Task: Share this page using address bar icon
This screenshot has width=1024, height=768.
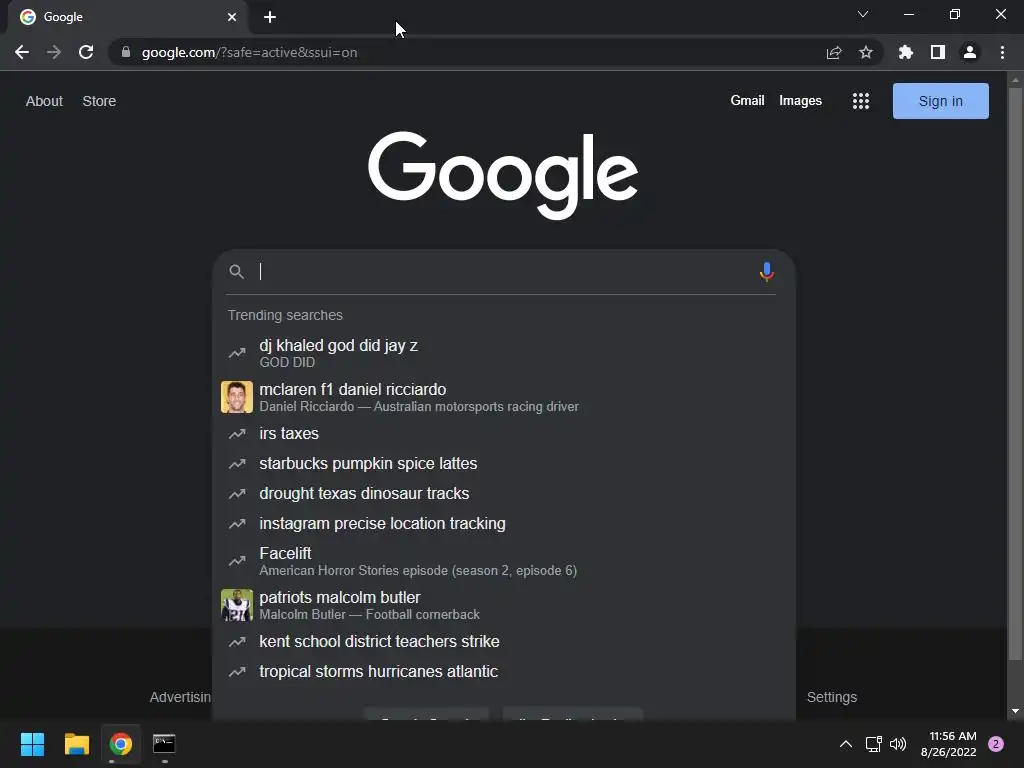Action: coord(834,52)
